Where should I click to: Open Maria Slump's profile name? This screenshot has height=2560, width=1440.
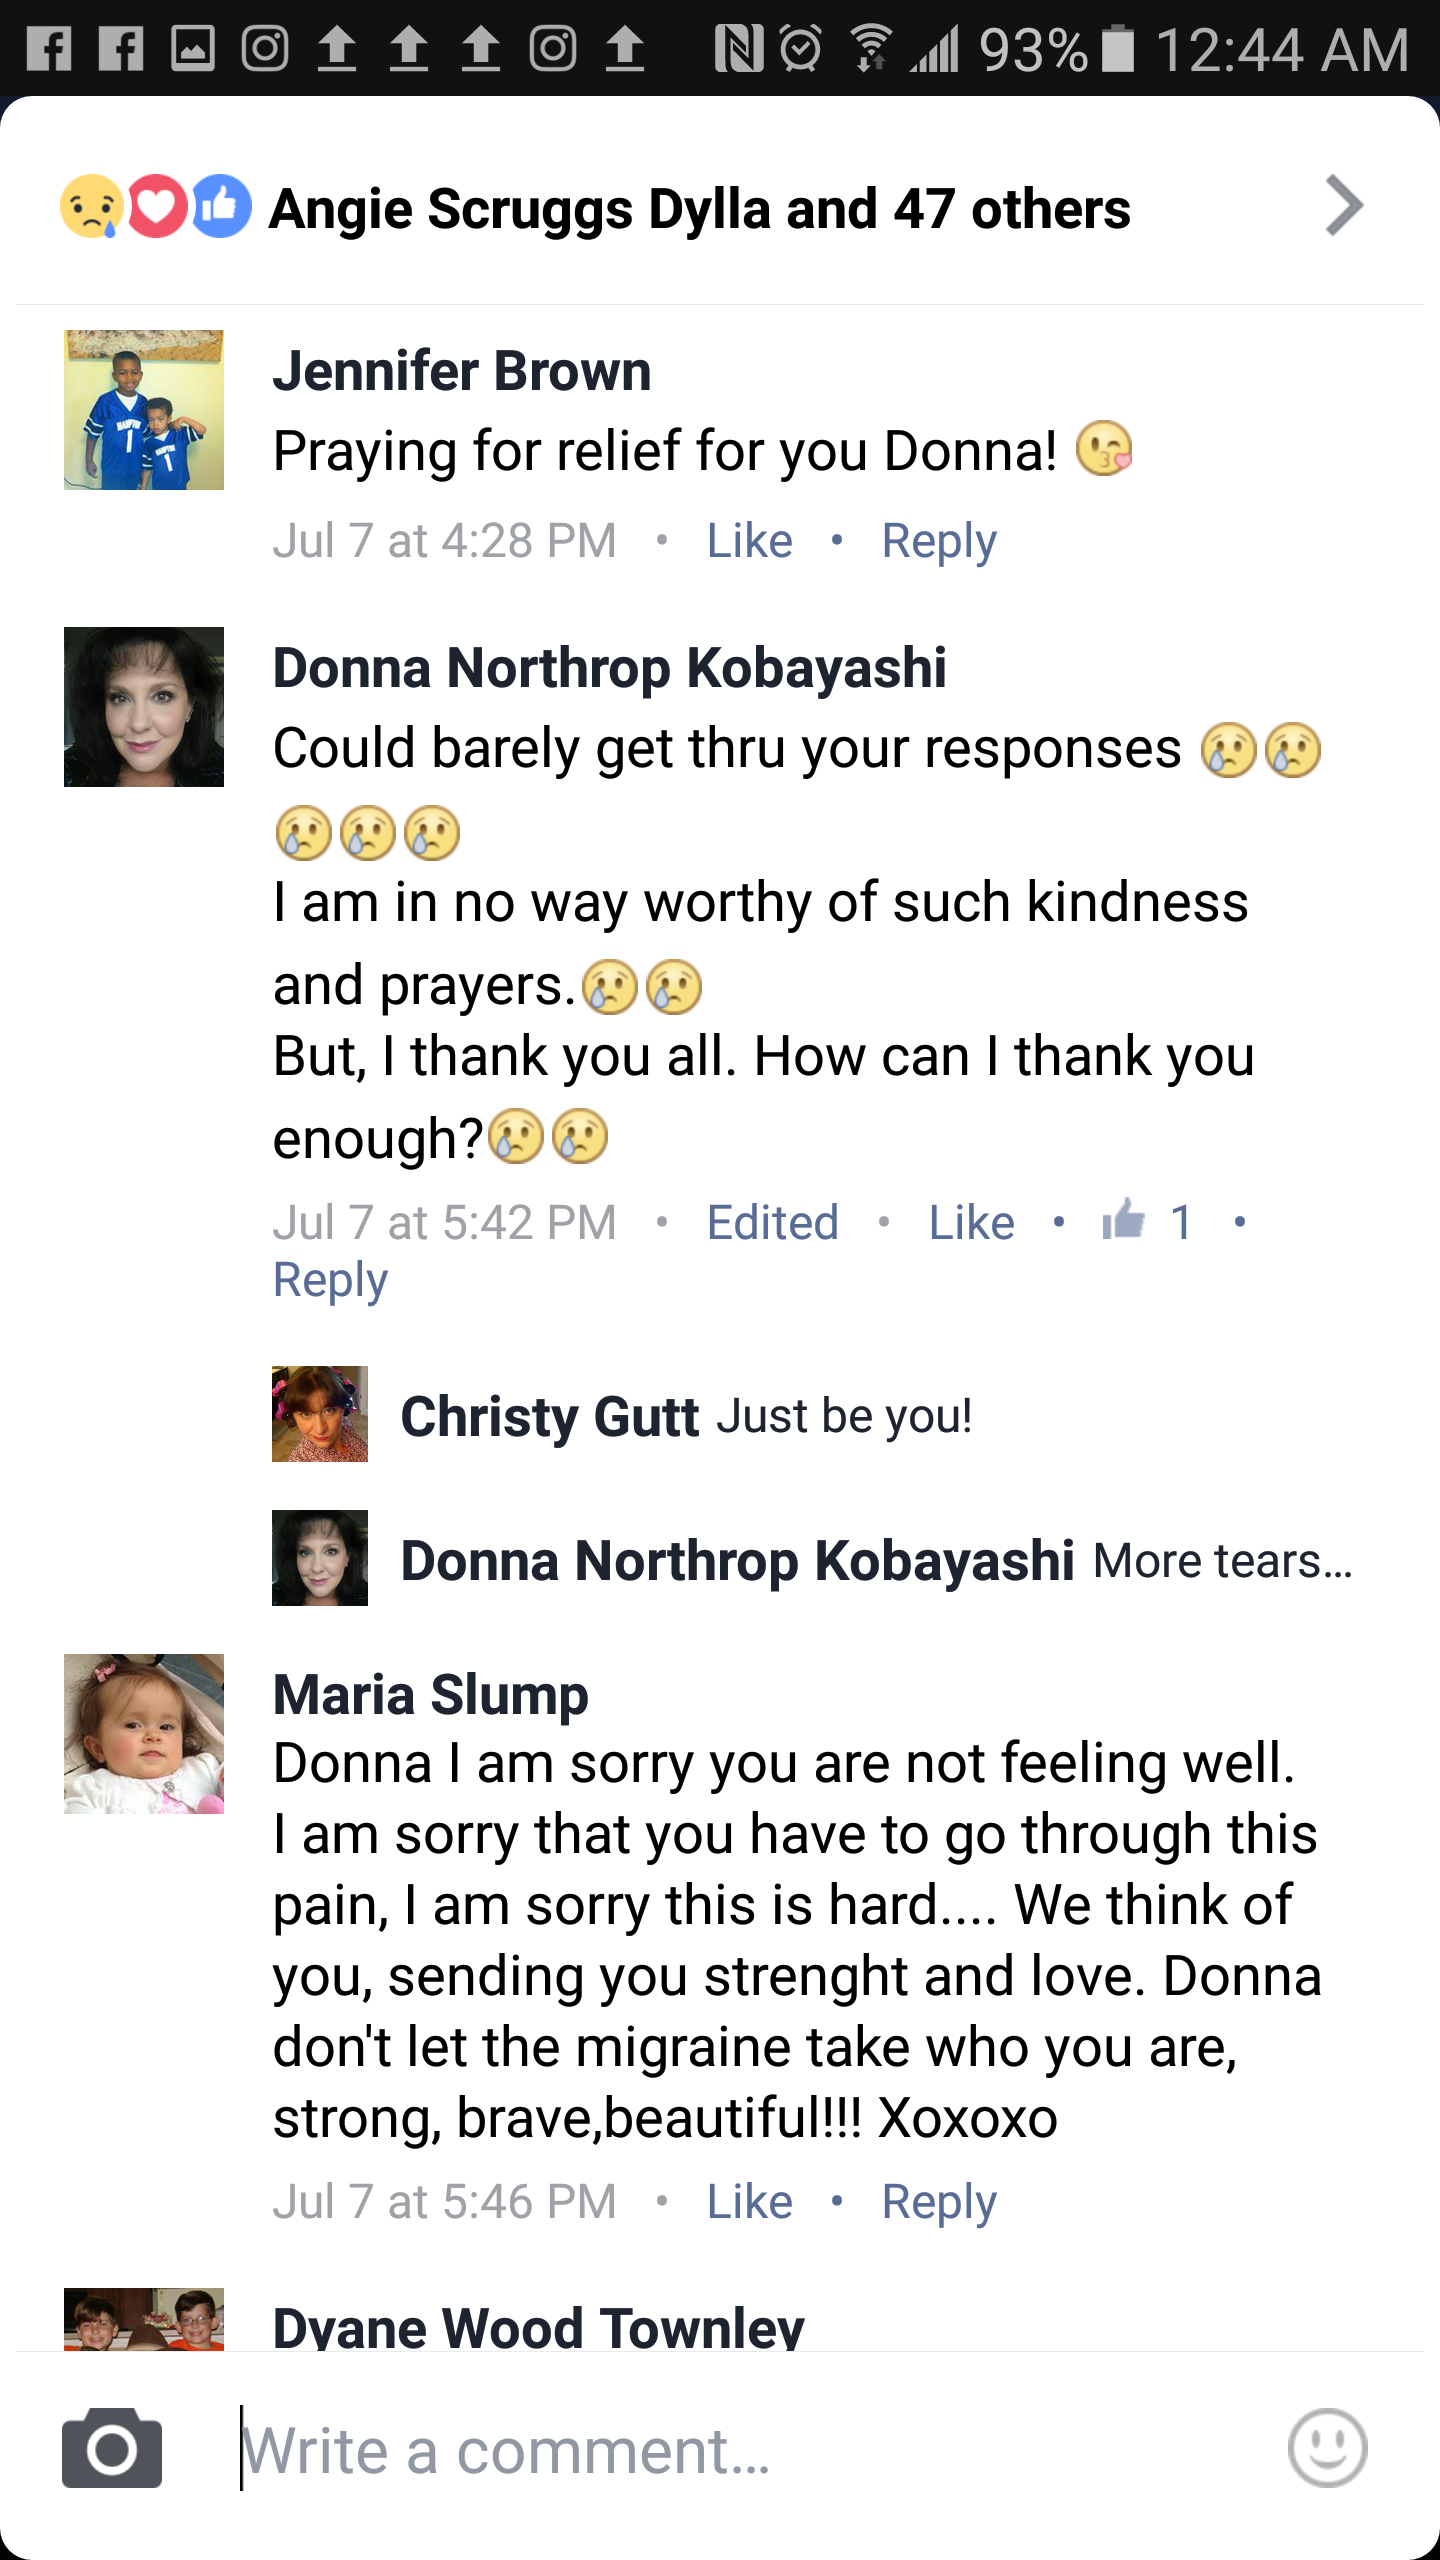pyautogui.click(x=431, y=1695)
